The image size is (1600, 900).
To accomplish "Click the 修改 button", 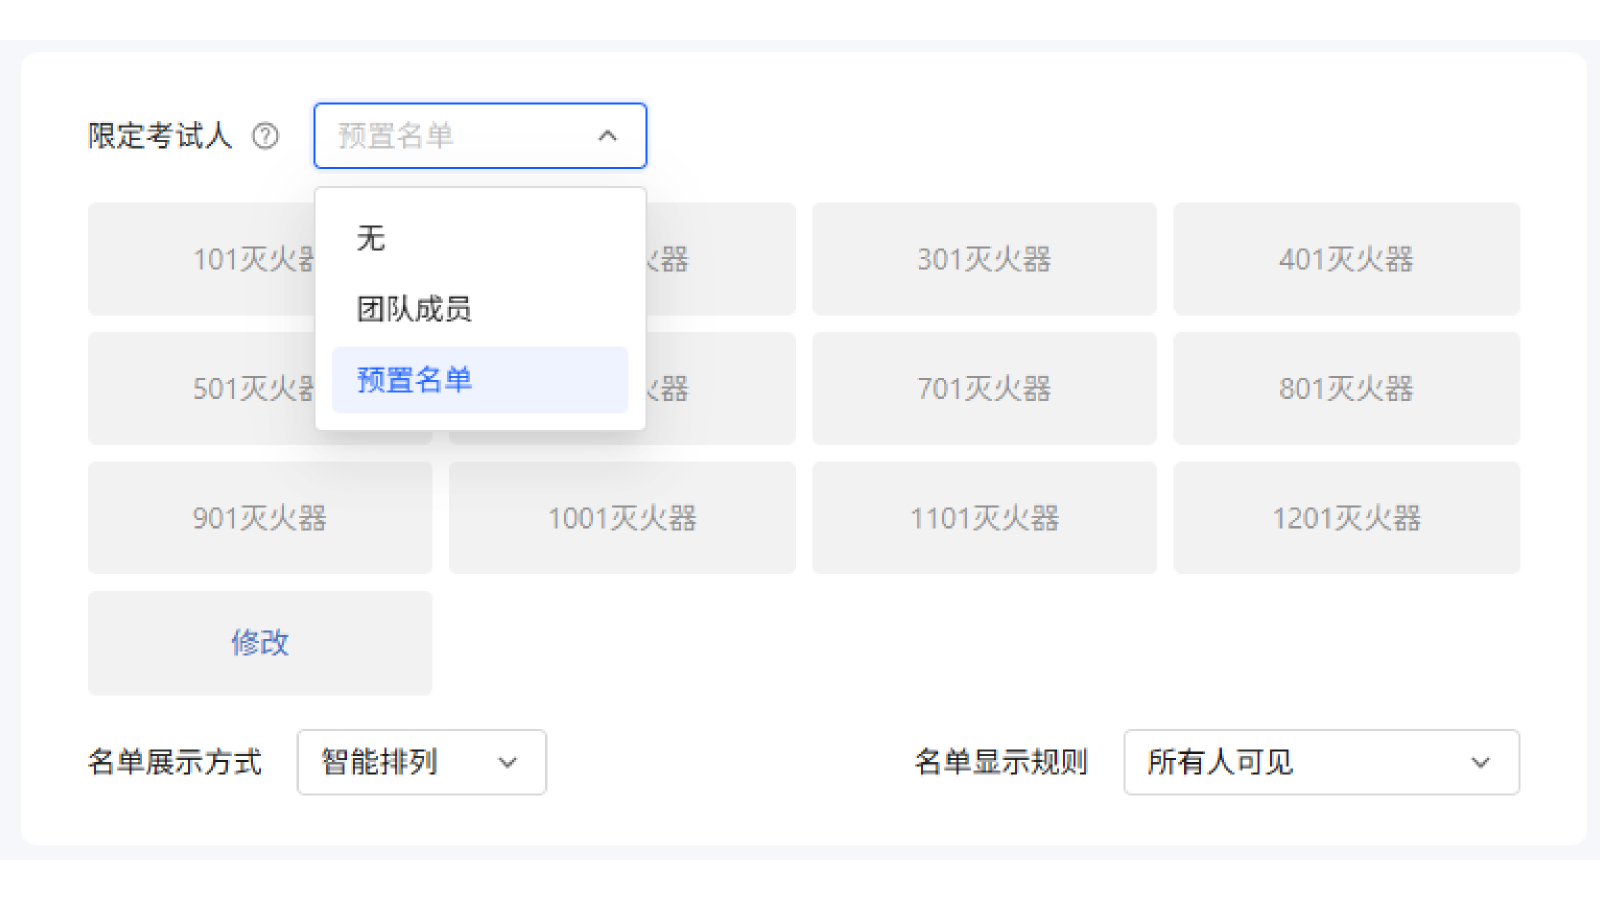I will pos(259,644).
